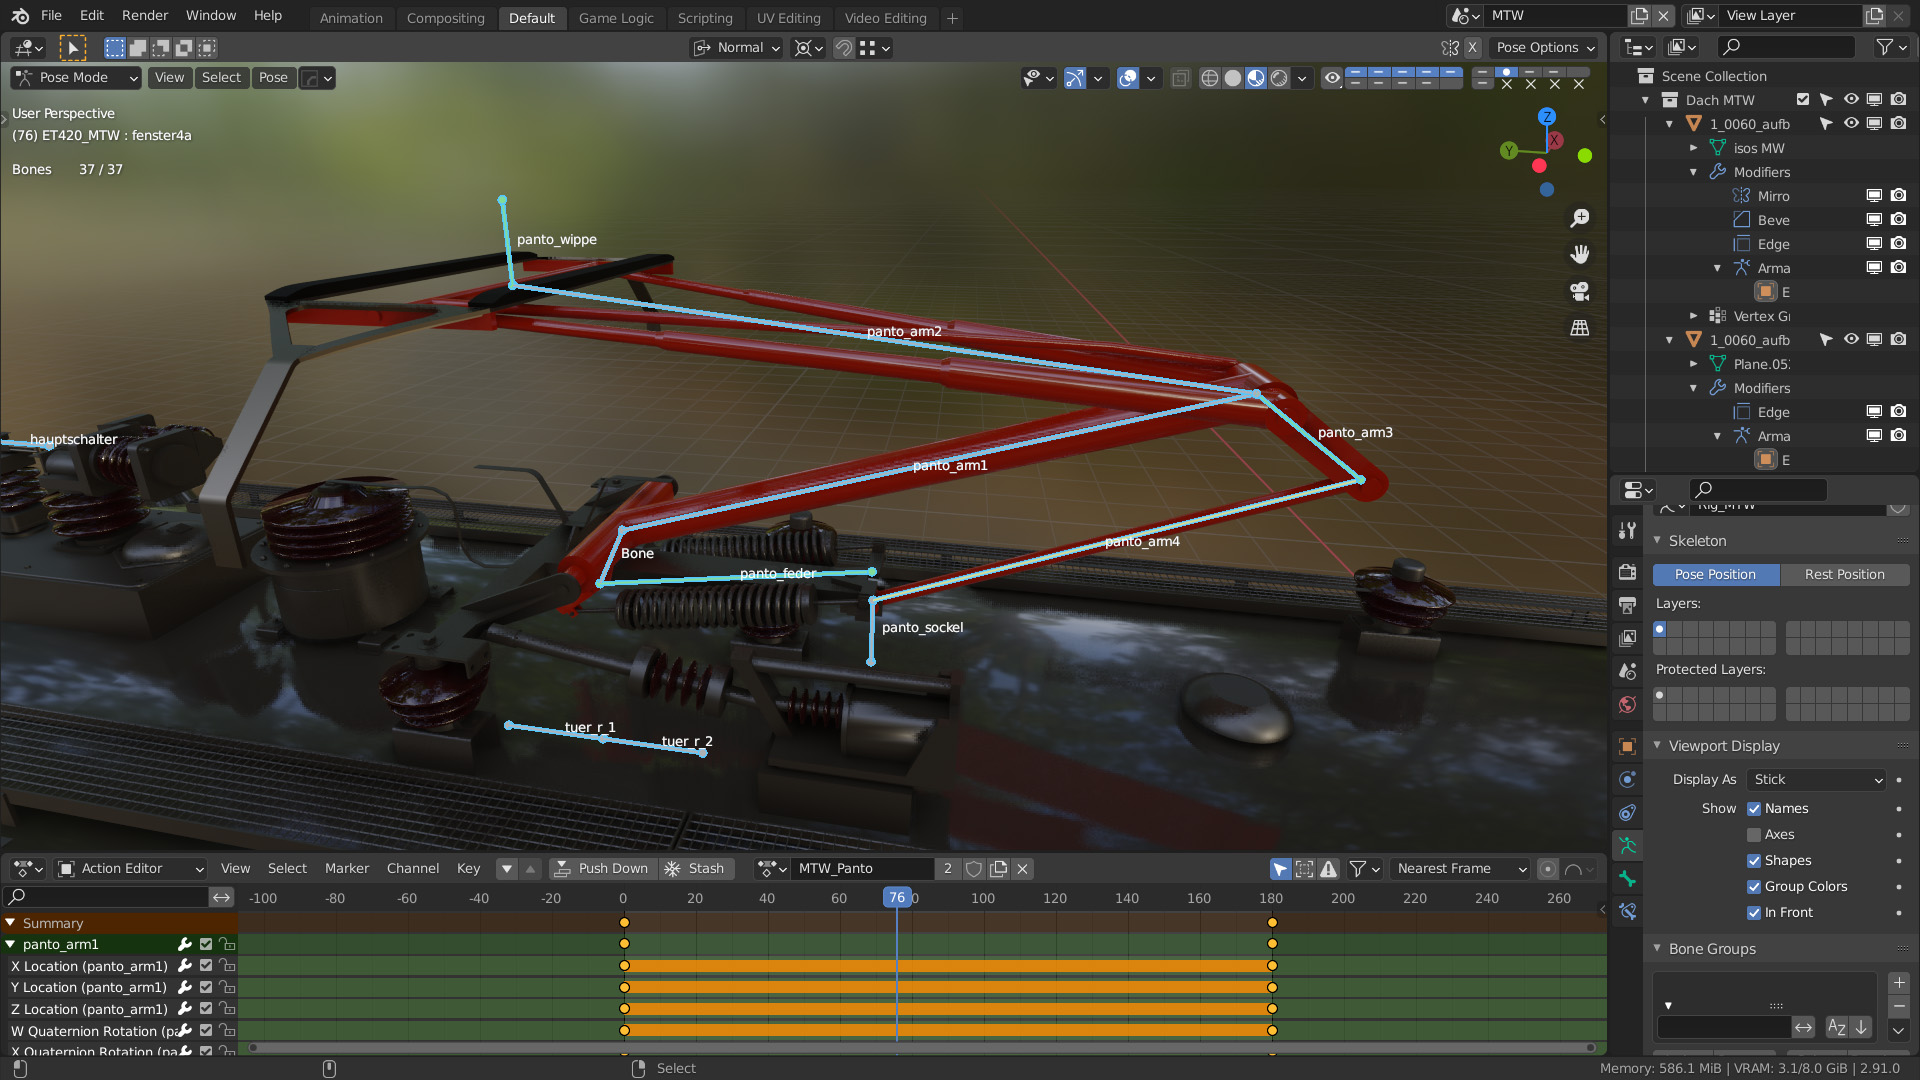Hide Dach MTW collection with eye icon
Screen dimensions: 1920x1080
pos(1851,100)
